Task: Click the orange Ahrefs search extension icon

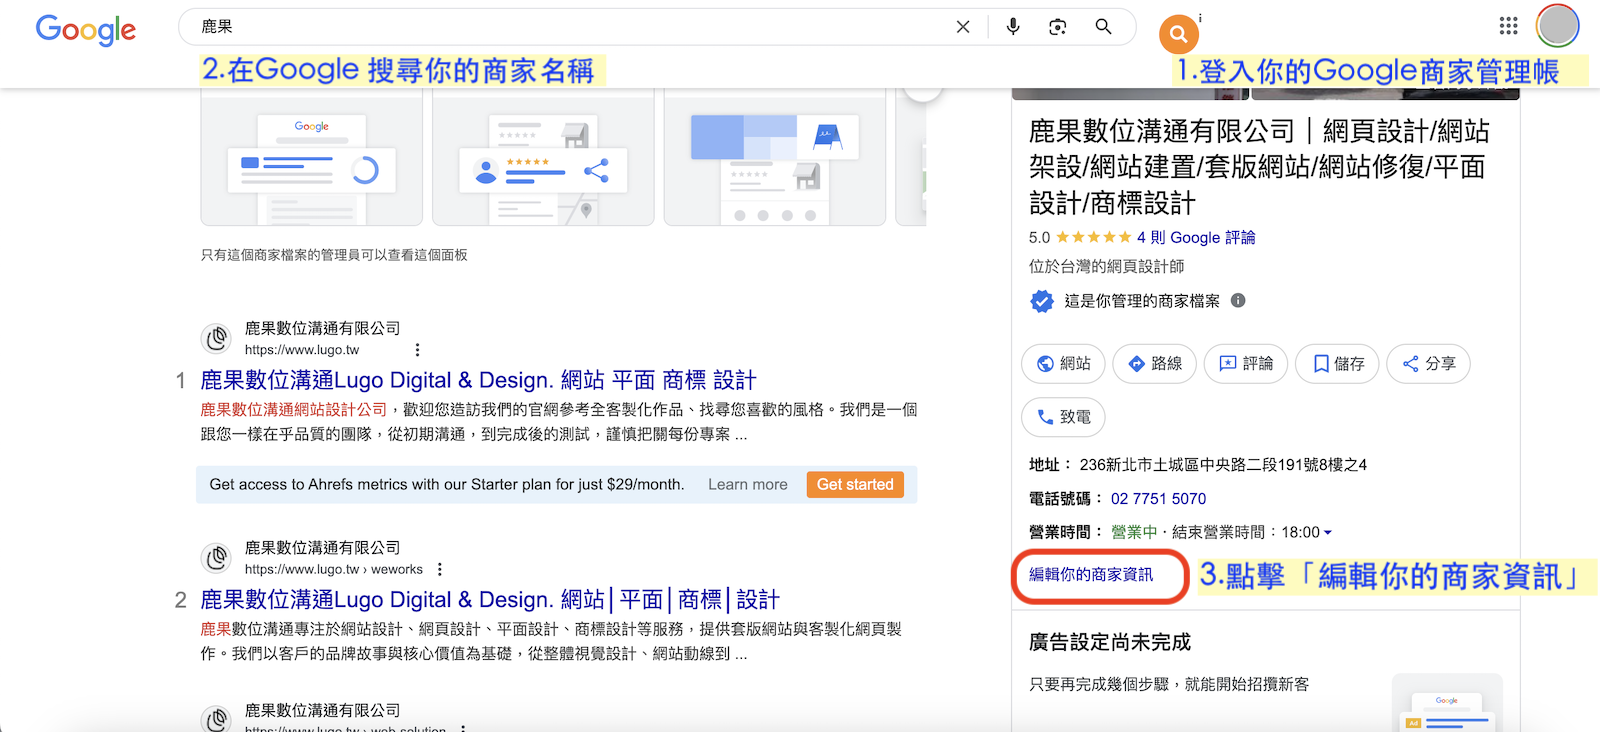Action: click(1179, 34)
